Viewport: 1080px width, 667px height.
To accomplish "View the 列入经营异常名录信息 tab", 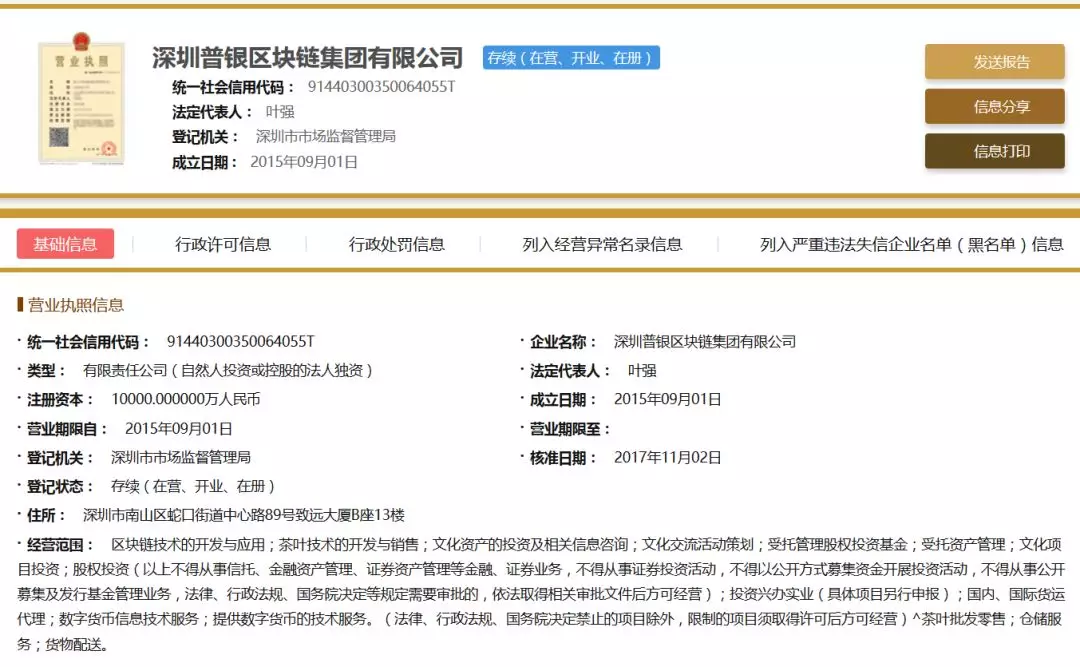I will coord(602,244).
